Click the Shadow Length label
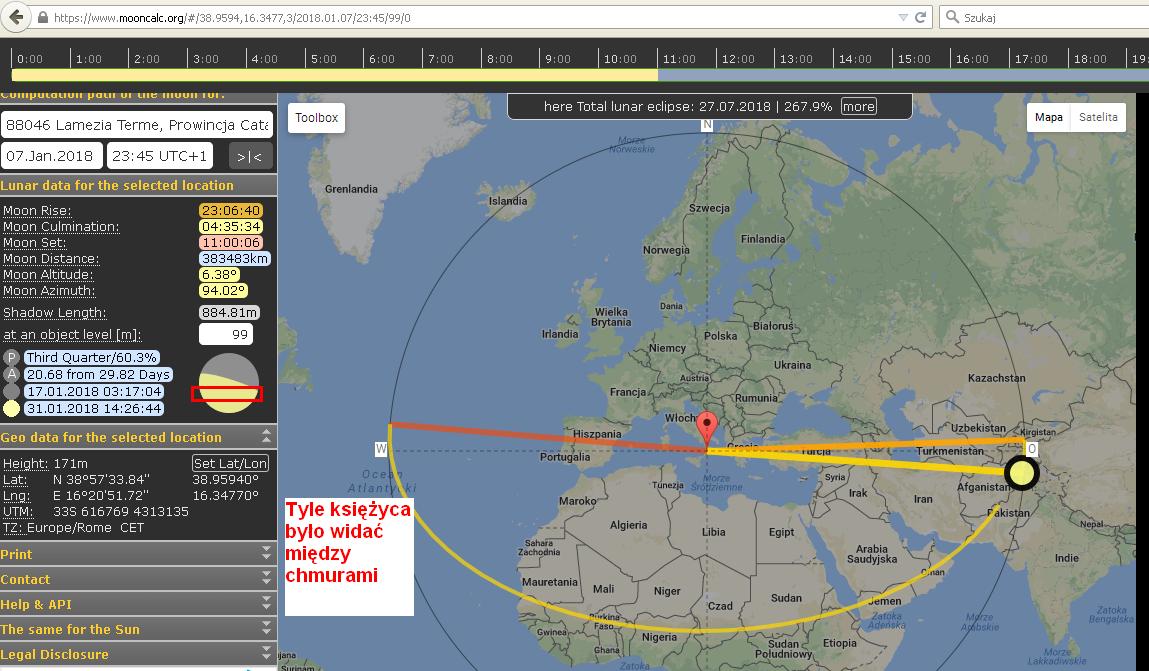The image size is (1149, 671). (x=54, y=313)
